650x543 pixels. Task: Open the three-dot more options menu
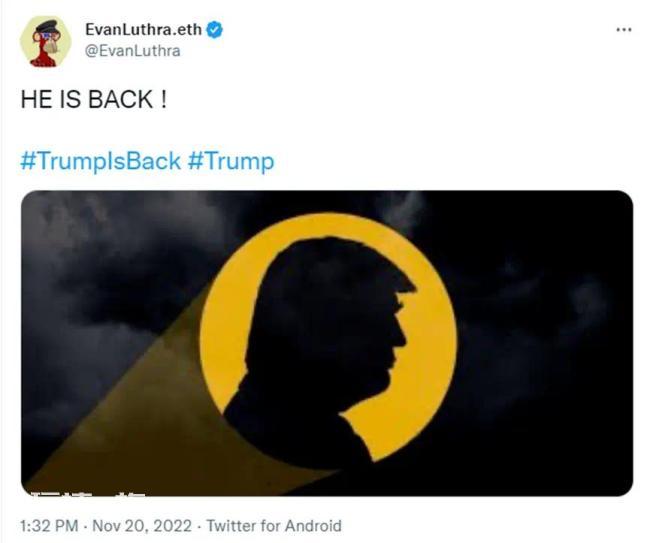(624, 30)
